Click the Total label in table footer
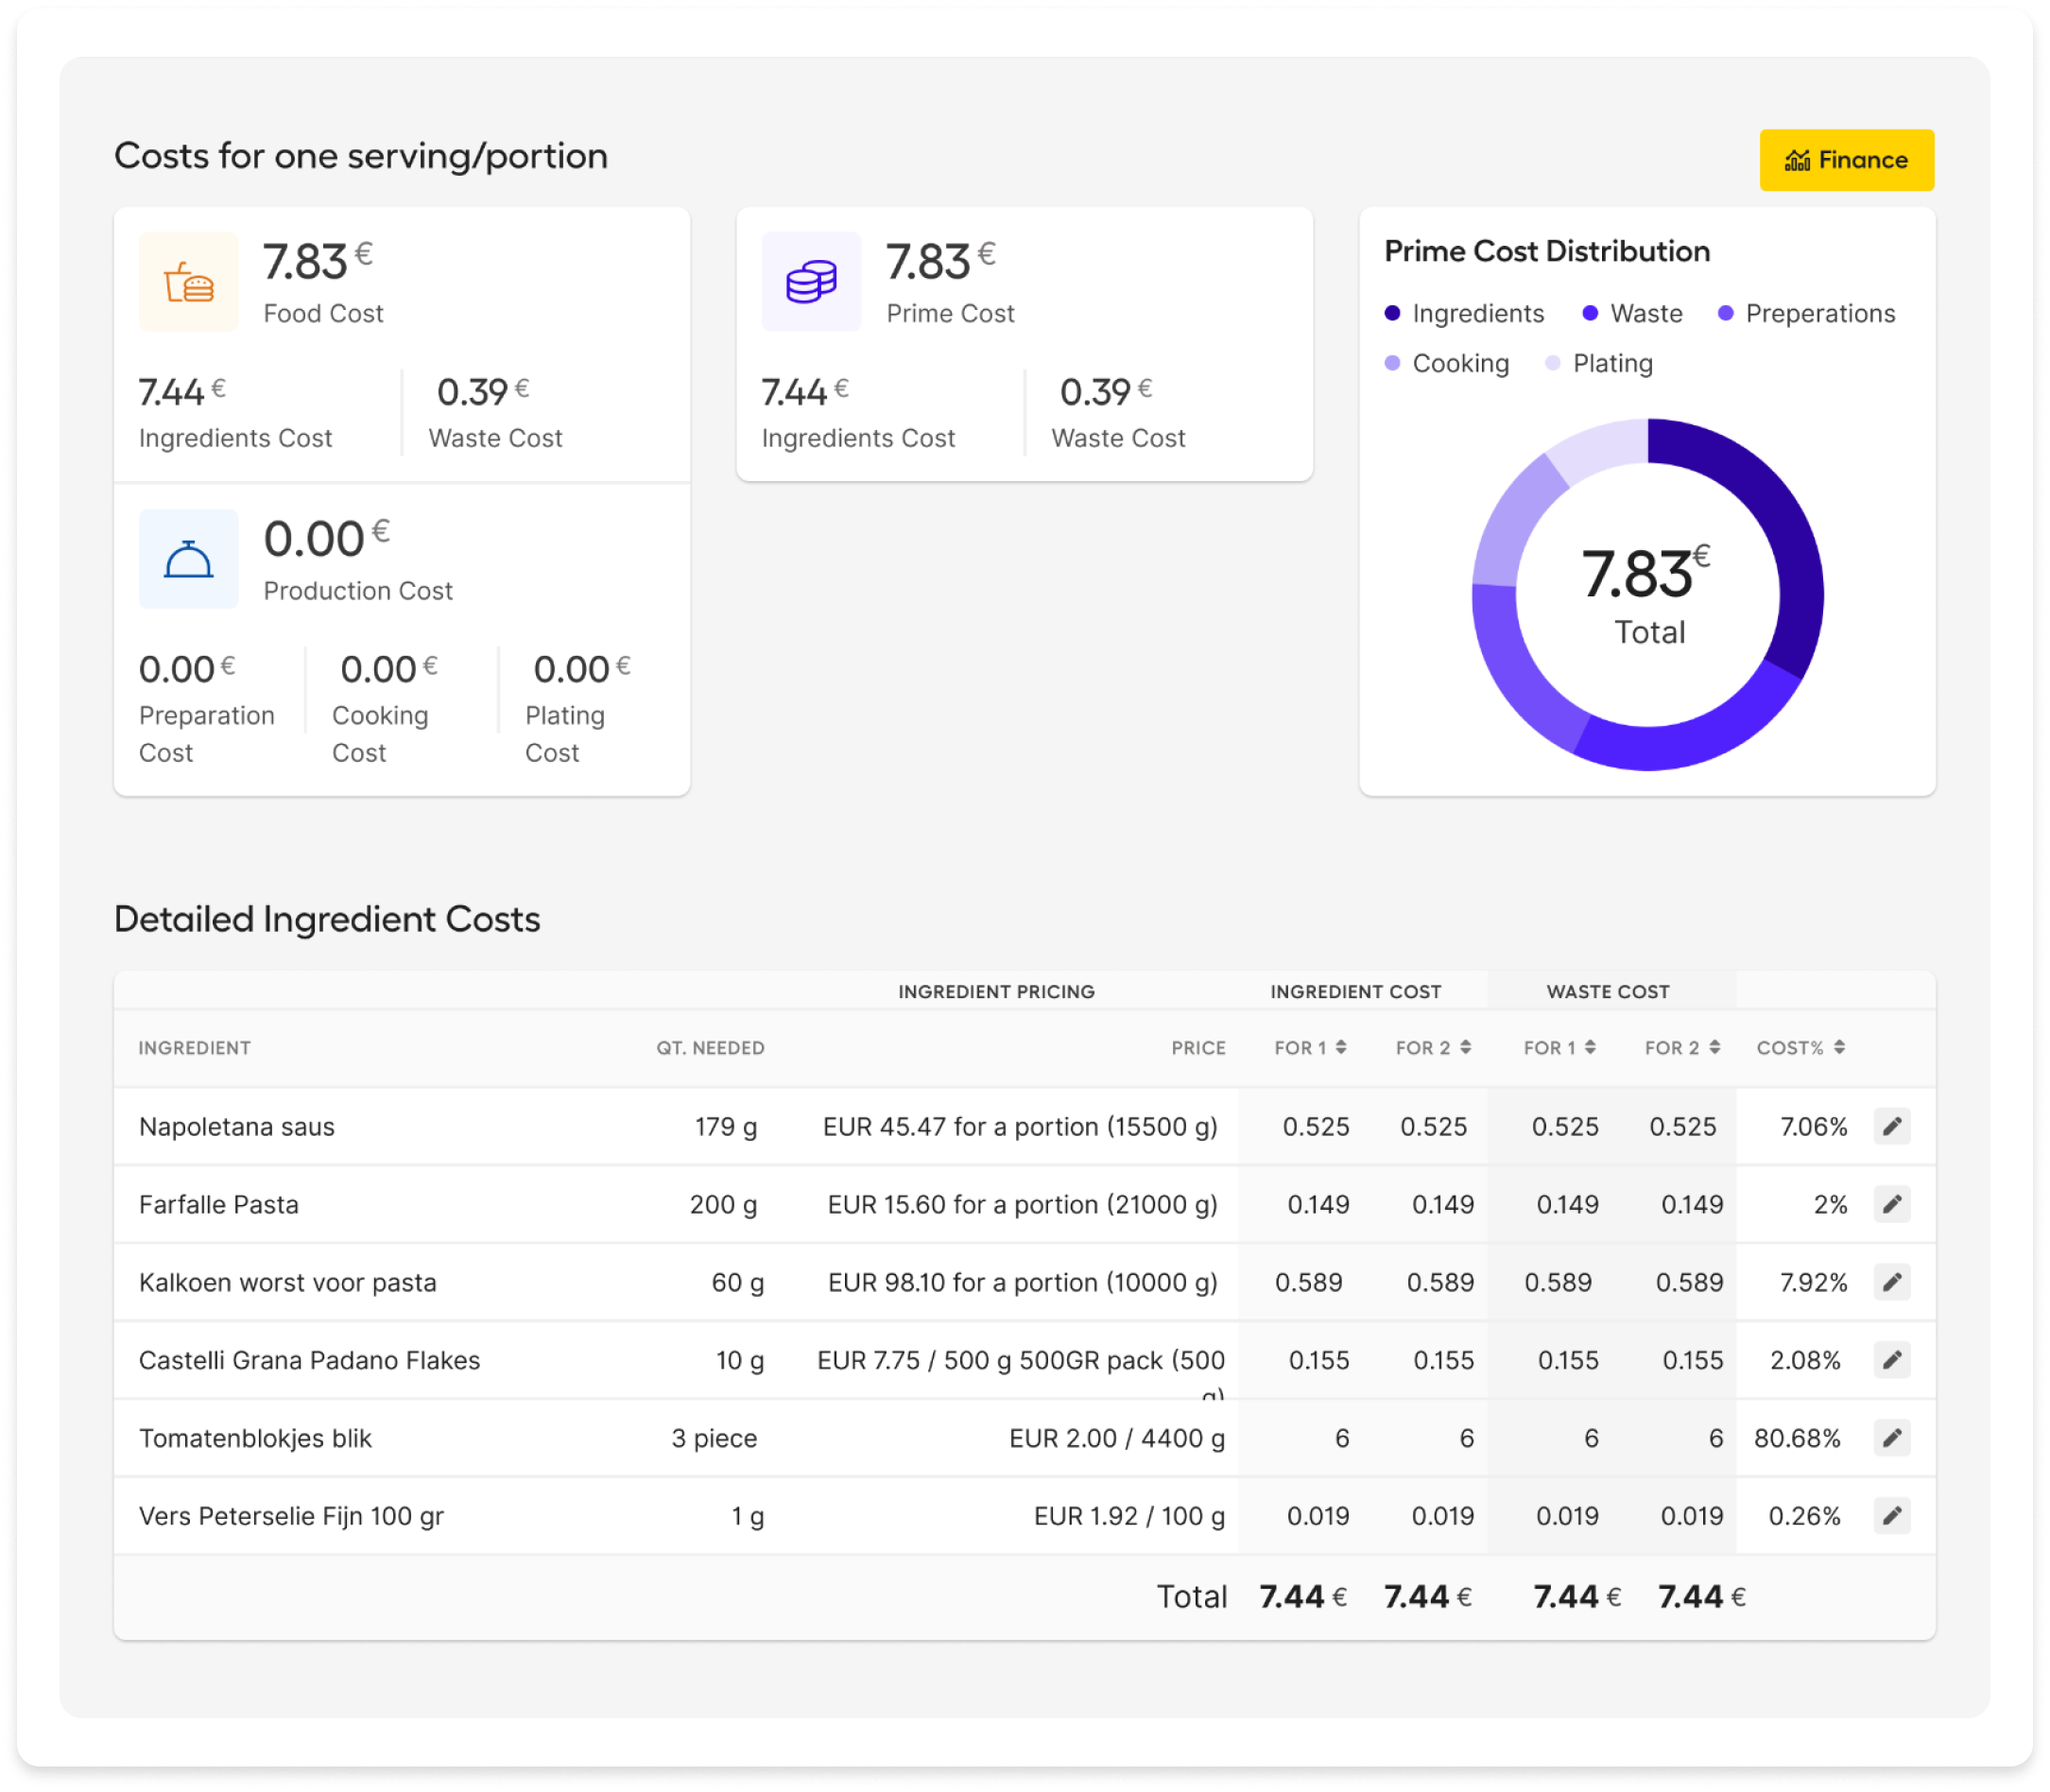This screenshot has height=1792, width=2050. [1192, 1598]
